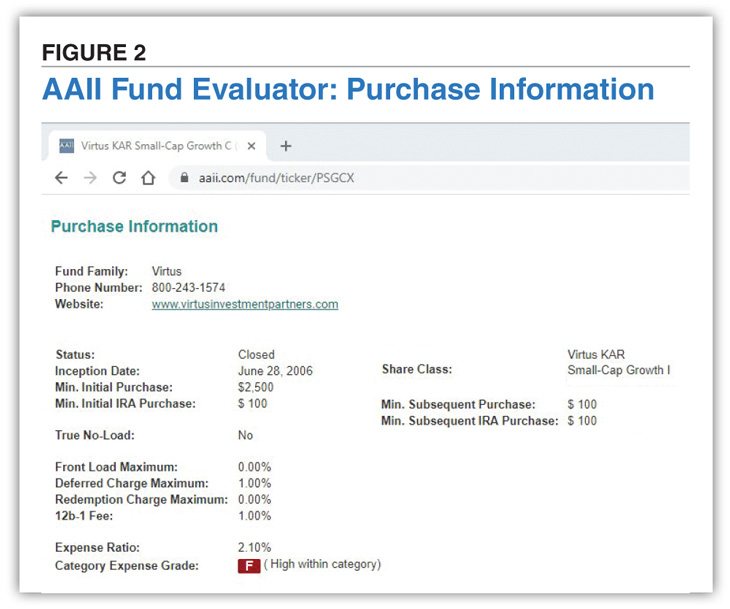Click the Front Load Maximum label
This screenshot has width=730, height=609.
(x=116, y=467)
